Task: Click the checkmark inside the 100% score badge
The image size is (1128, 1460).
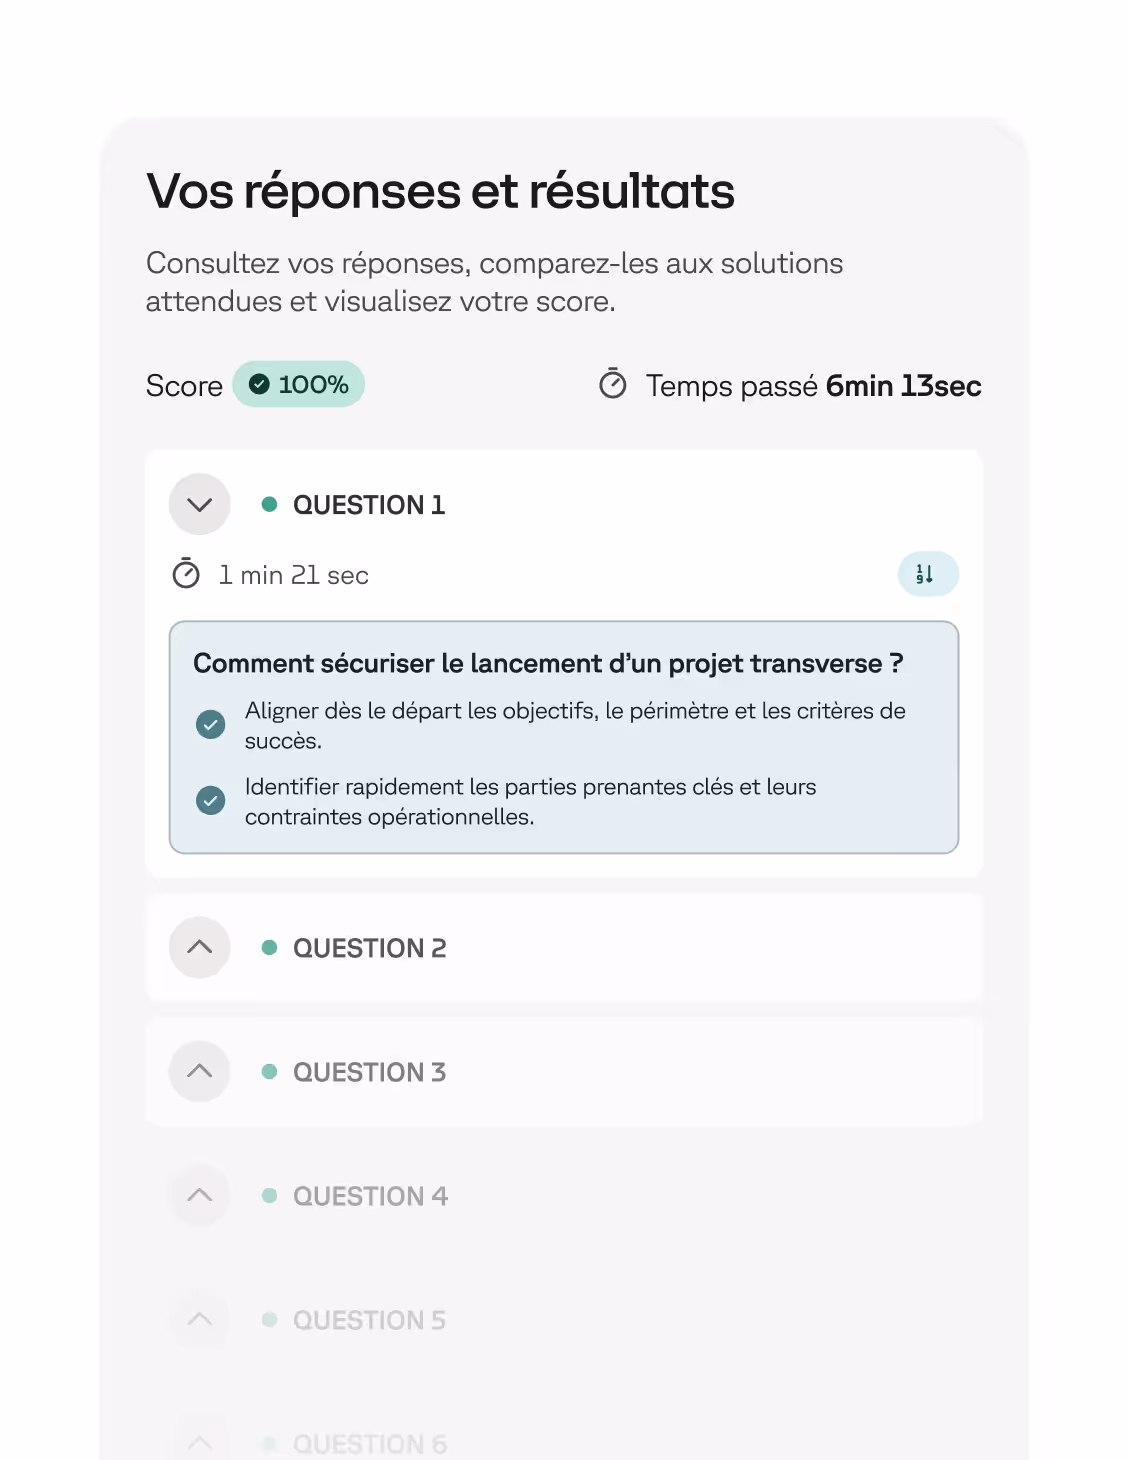Action: pos(259,383)
